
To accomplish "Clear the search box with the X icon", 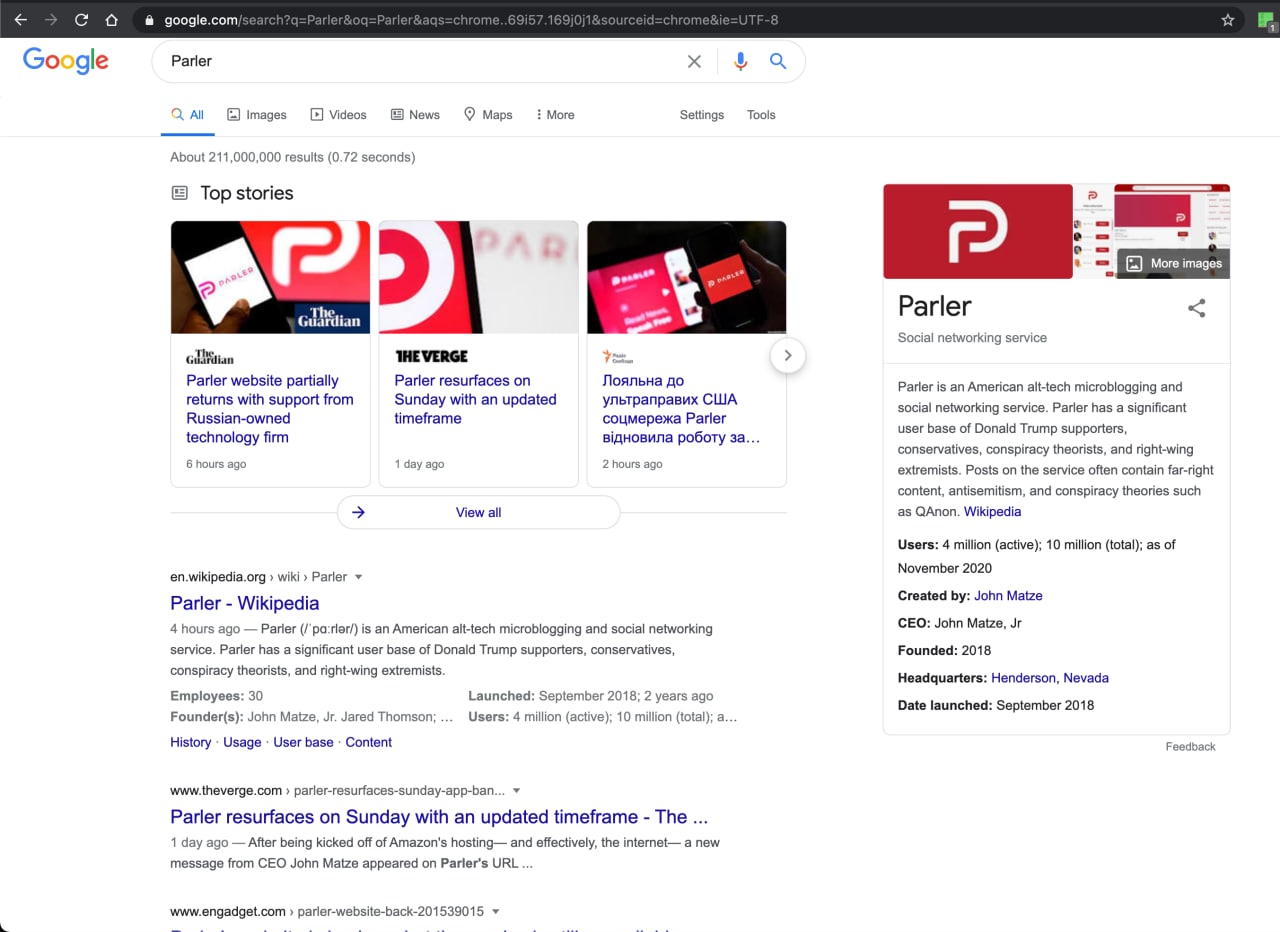I will [x=694, y=61].
